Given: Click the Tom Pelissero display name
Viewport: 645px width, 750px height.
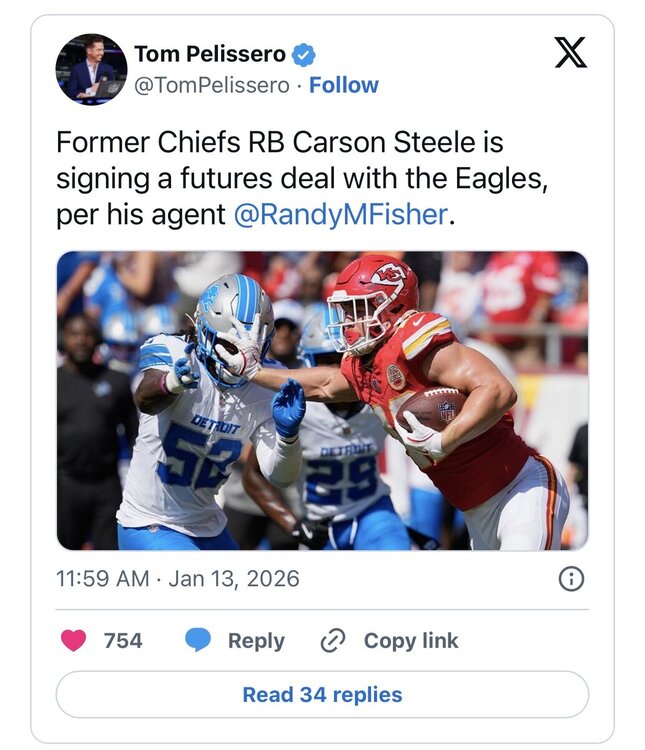Looking at the screenshot, I should [x=209, y=54].
